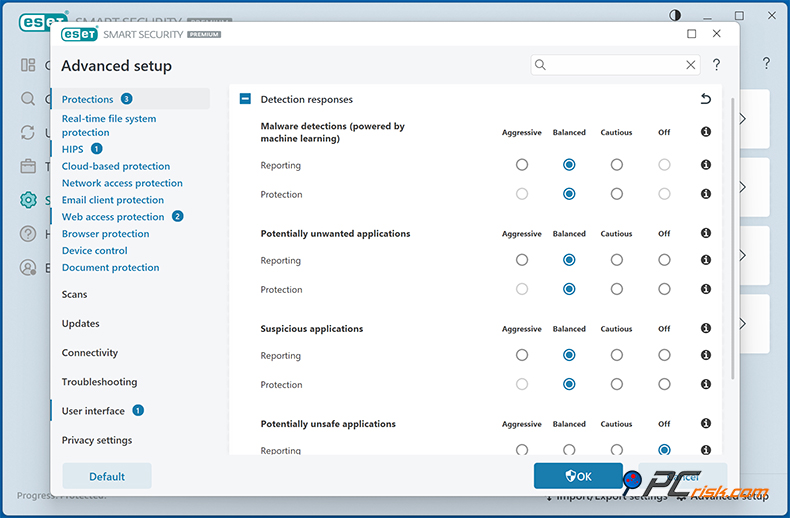Click info icon beside Potentially unsafe applications header
790x518 pixels.
[x=706, y=424]
